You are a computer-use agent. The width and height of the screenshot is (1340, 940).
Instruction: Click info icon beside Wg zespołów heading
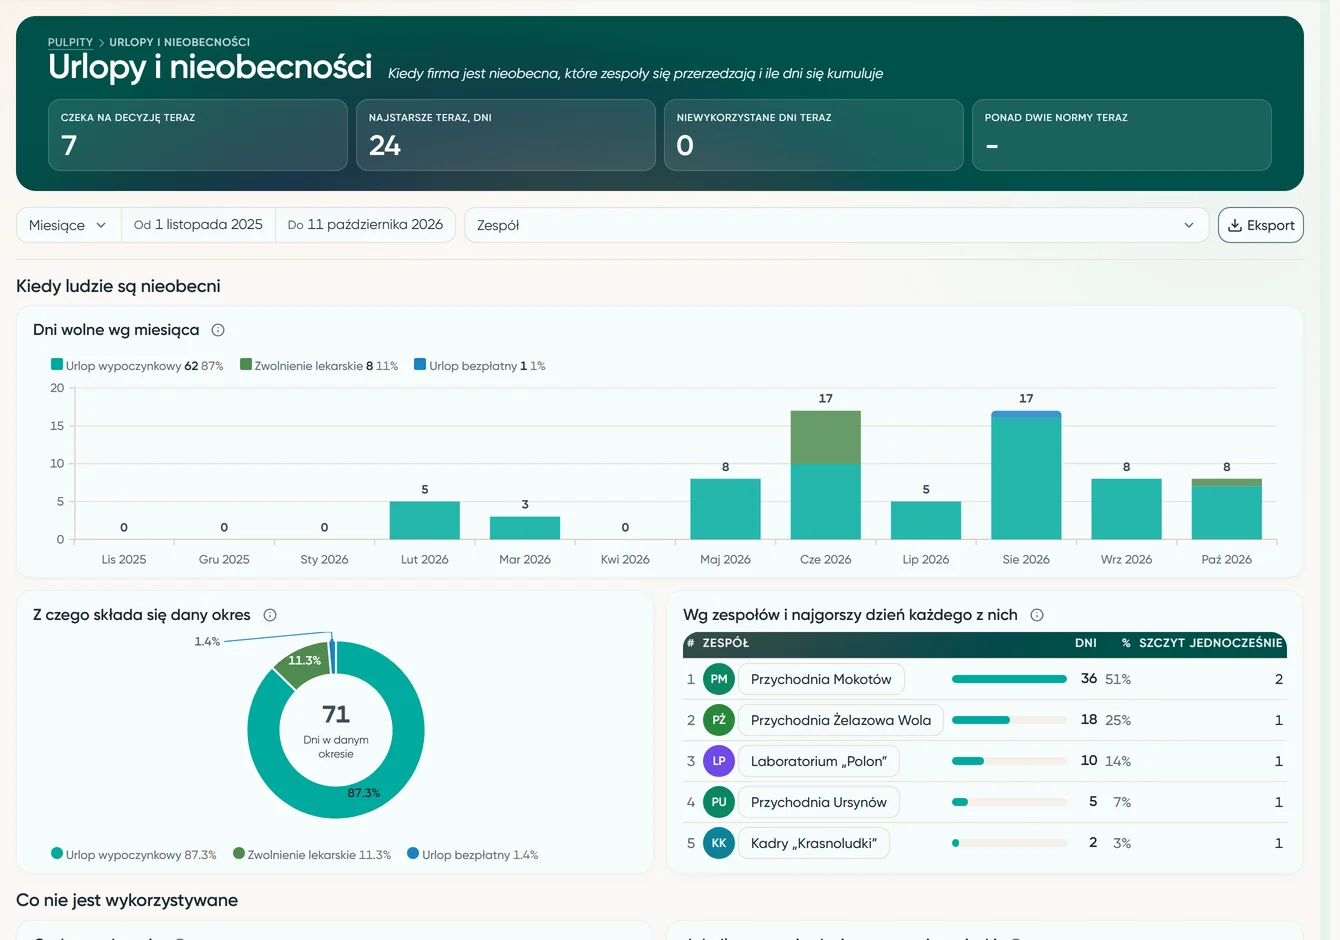(x=1037, y=615)
